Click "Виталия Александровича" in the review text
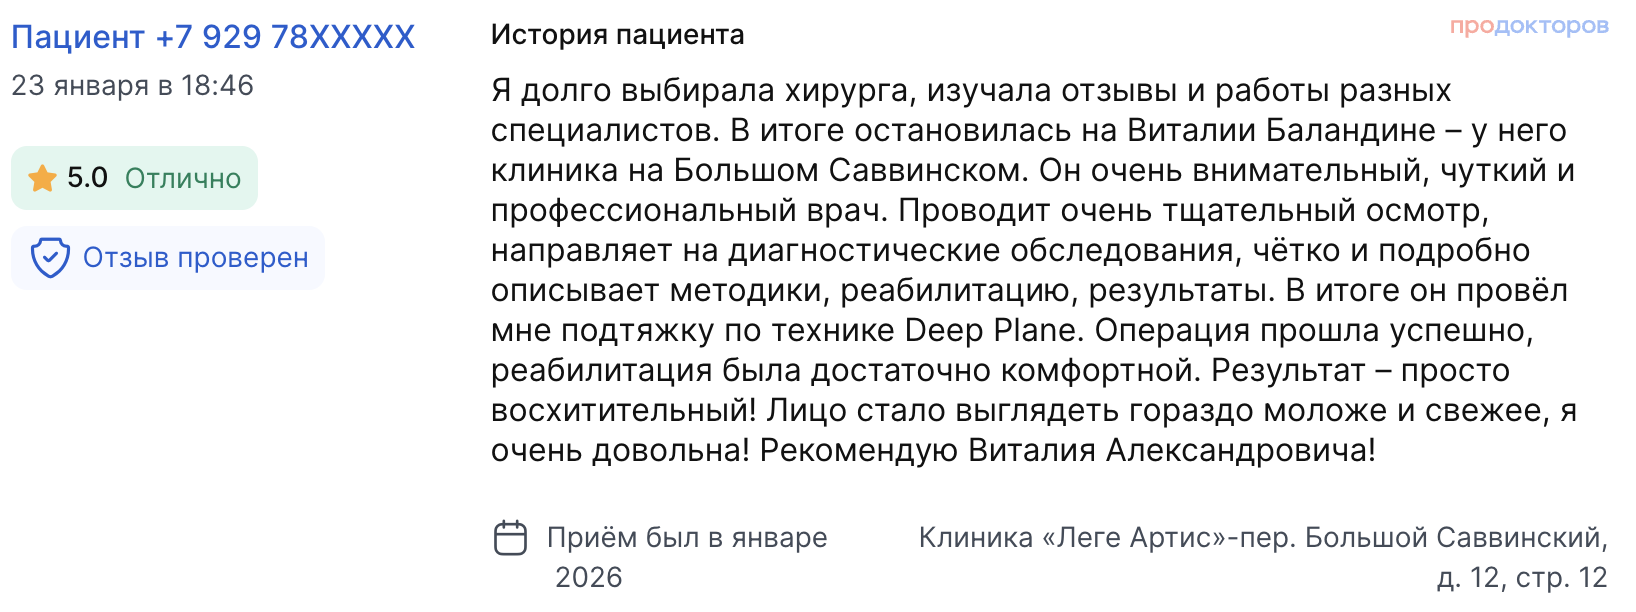 1171,451
